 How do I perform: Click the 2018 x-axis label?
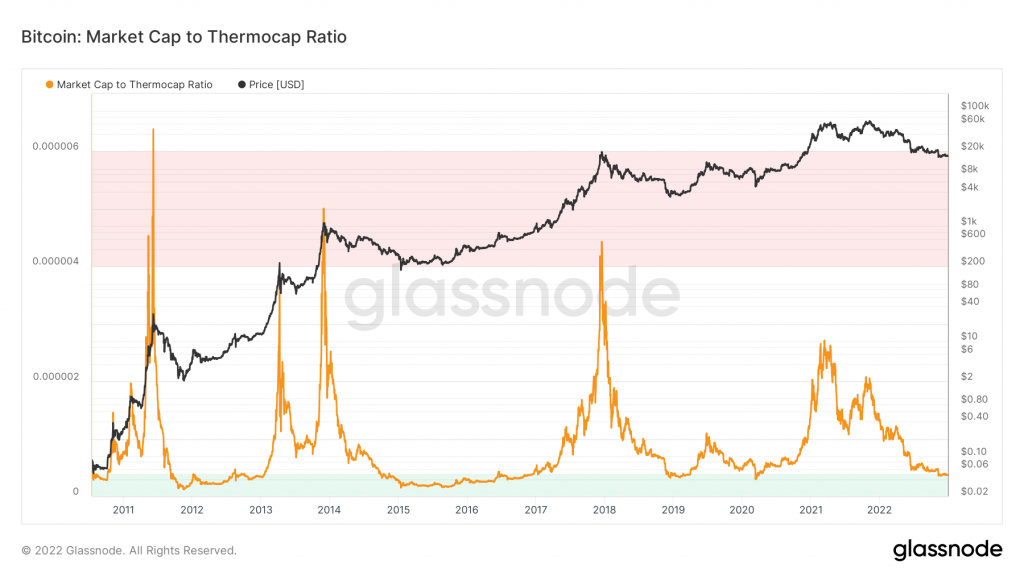[x=604, y=510]
